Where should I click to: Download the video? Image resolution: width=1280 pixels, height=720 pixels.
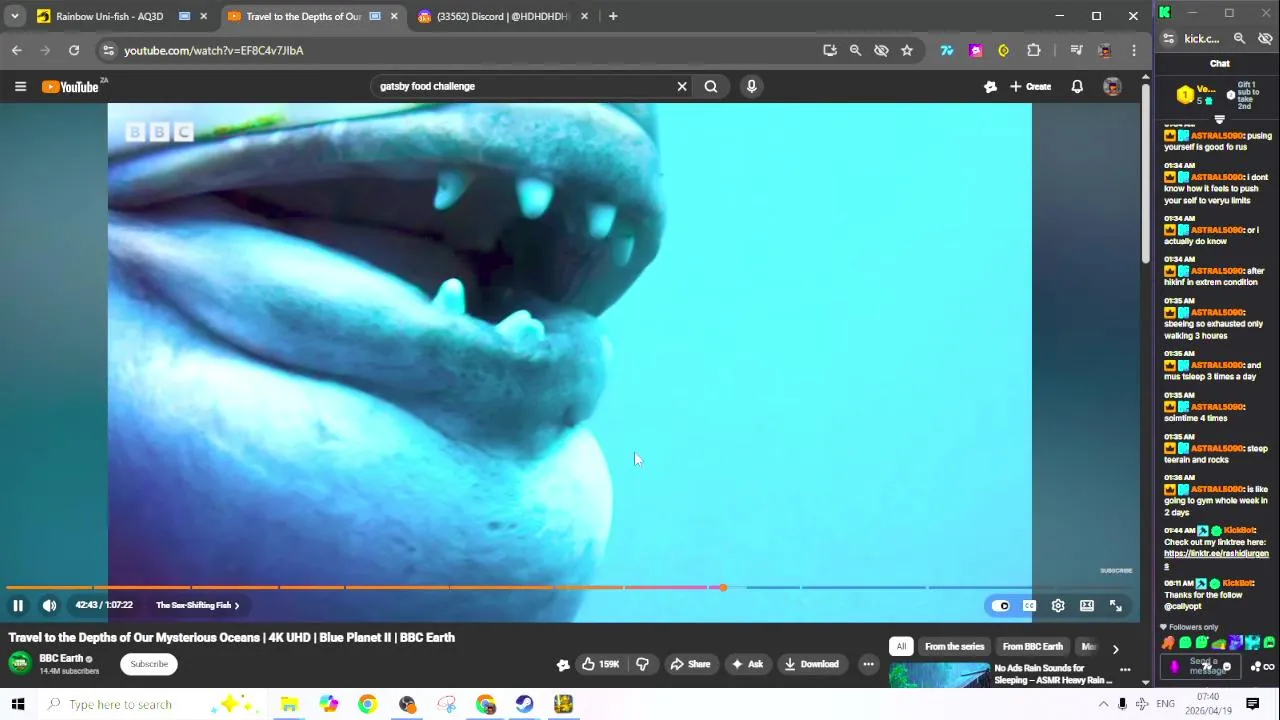tap(812, 664)
